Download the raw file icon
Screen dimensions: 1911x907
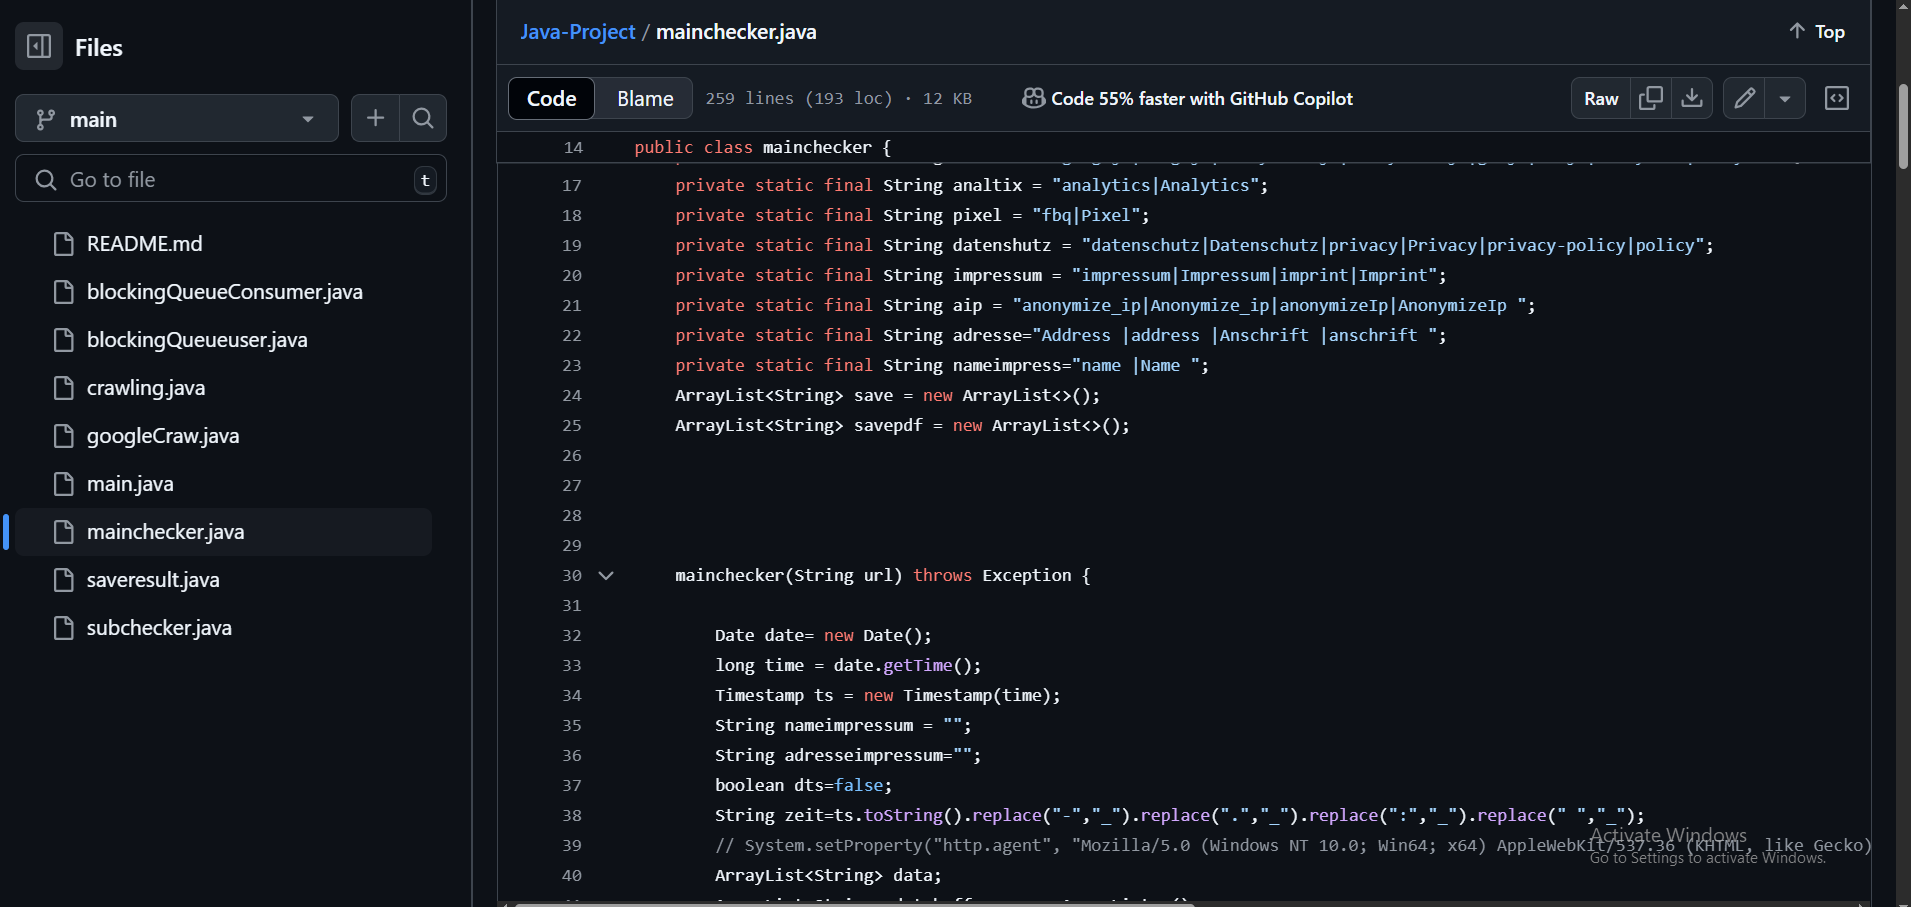point(1692,98)
